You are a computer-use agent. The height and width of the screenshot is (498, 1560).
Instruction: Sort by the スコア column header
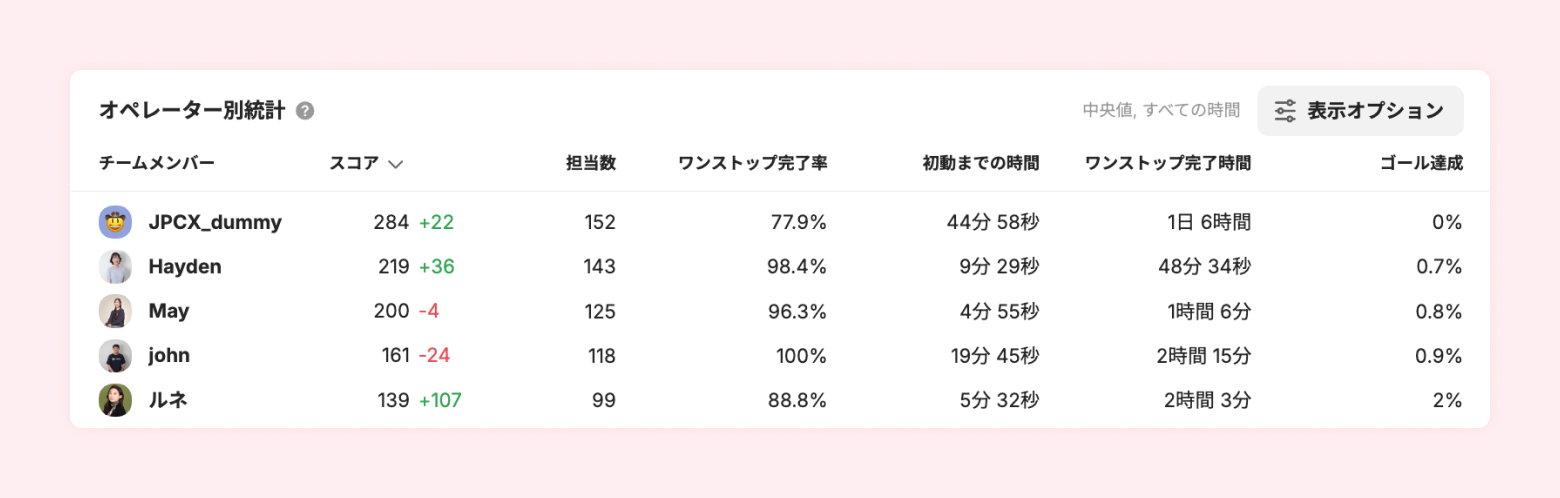point(354,163)
